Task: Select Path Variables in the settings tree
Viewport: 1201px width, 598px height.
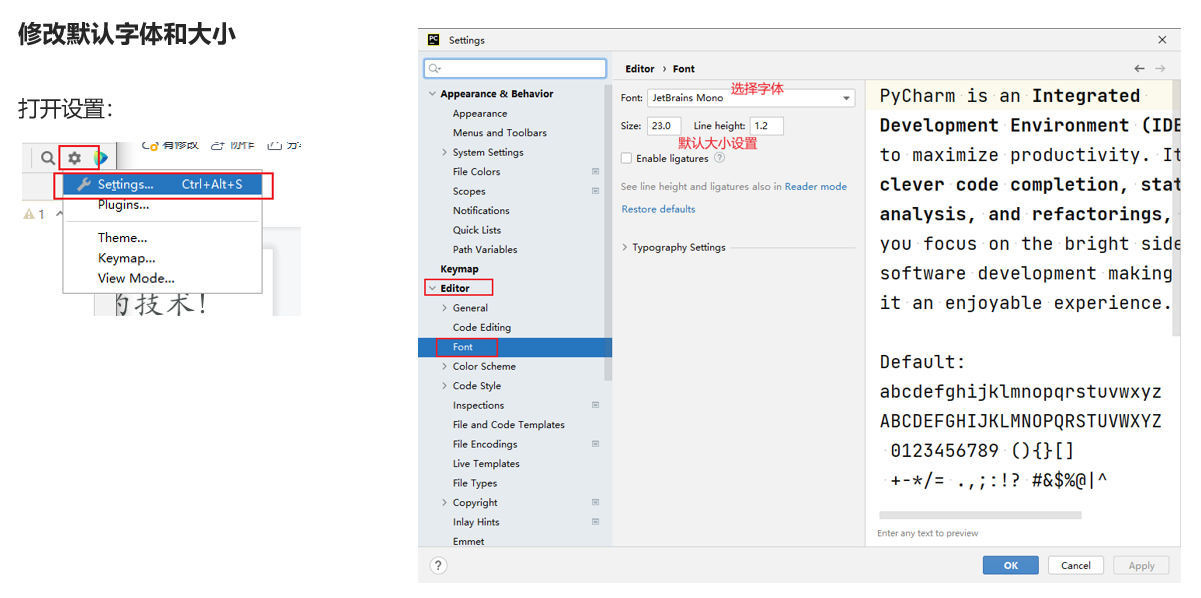Action: tap(485, 250)
